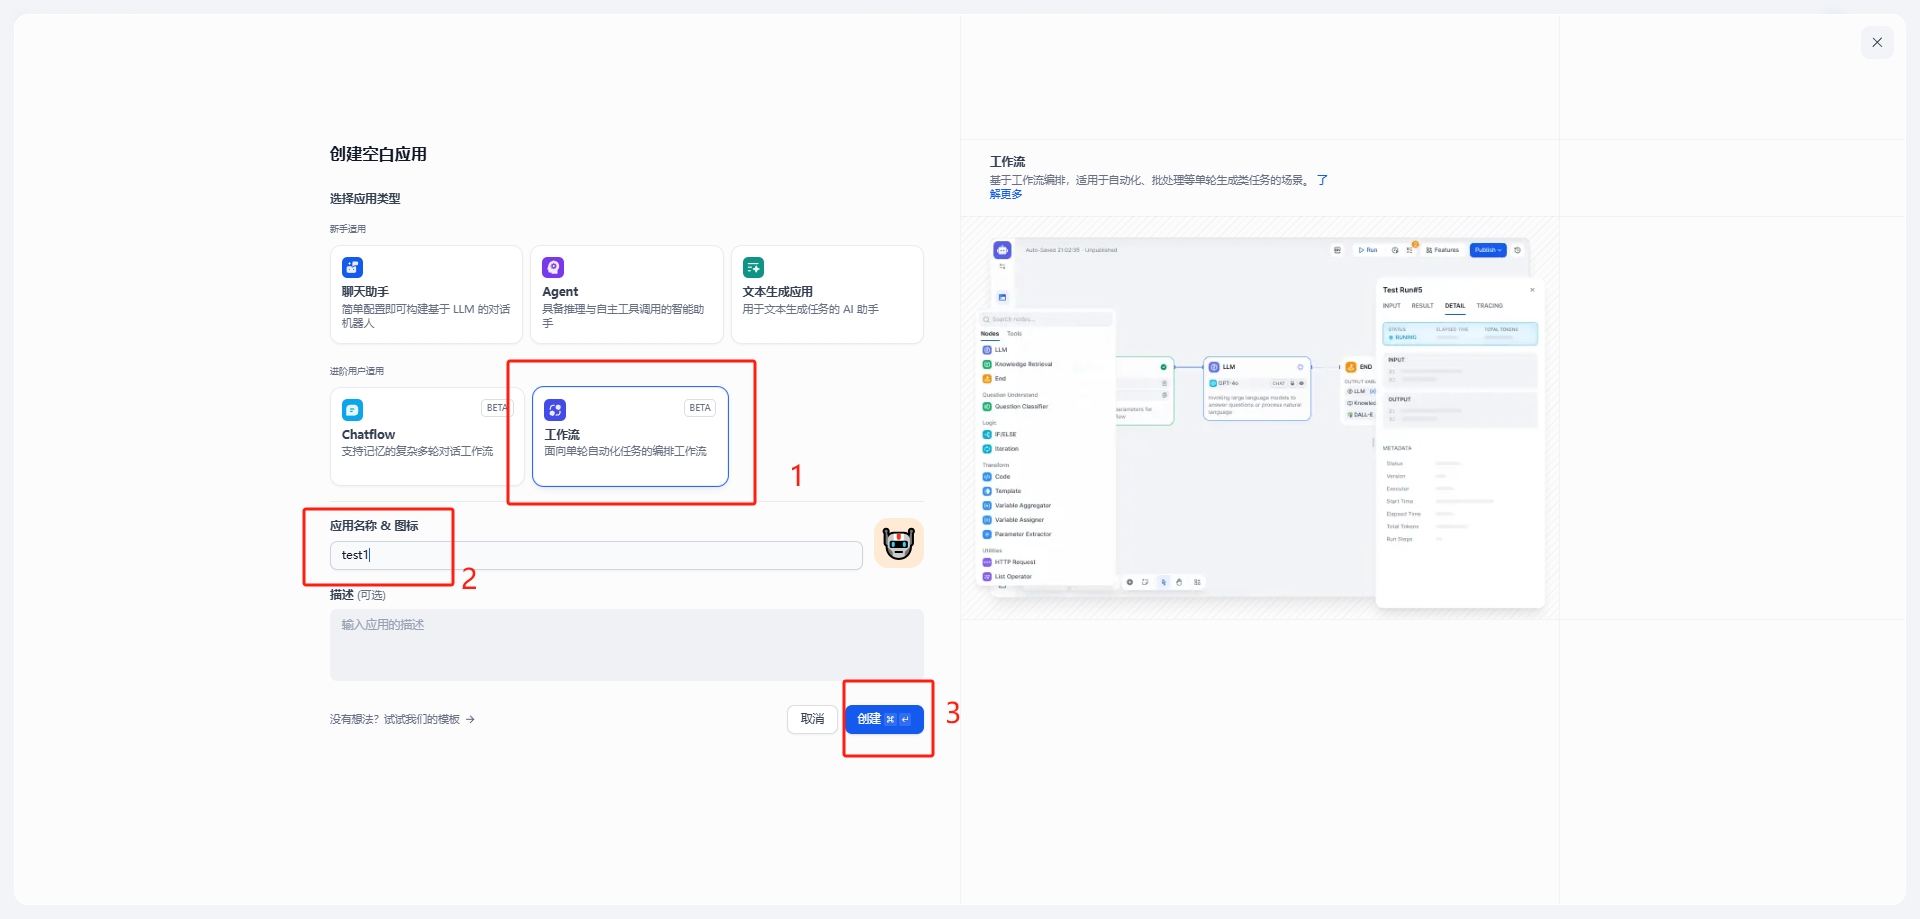This screenshot has width=1920, height=919.
Task: Select the 文本生成应用 type card
Action: pos(827,295)
